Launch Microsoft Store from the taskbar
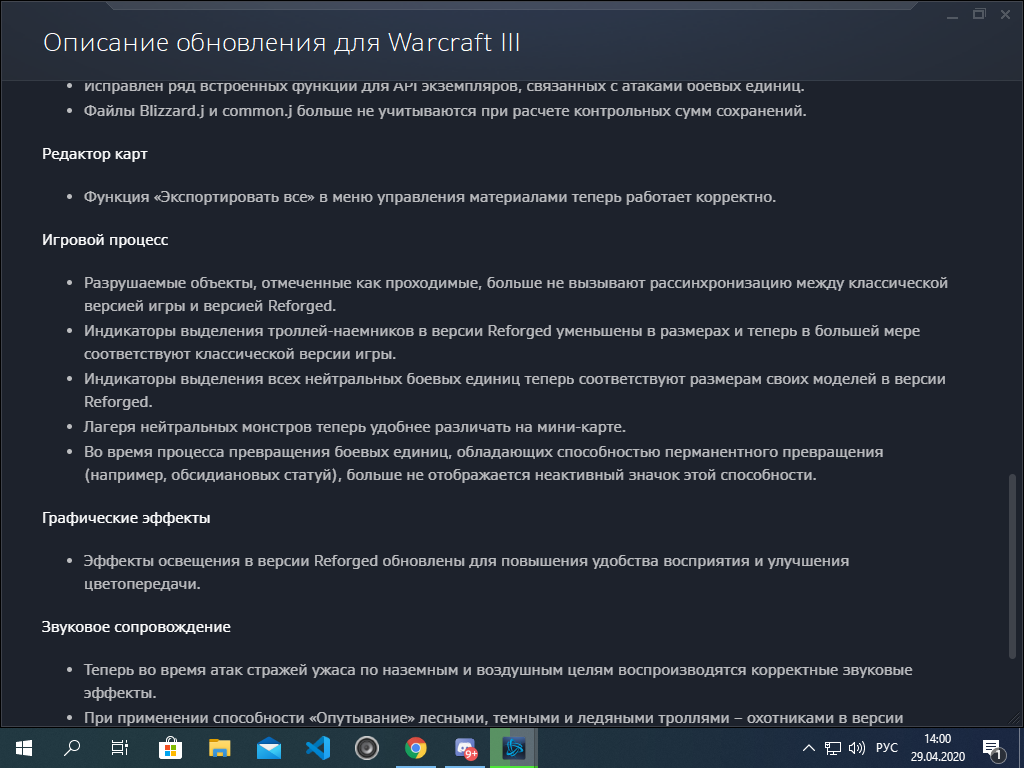This screenshot has height=768, width=1024. (x=170, y=748)
